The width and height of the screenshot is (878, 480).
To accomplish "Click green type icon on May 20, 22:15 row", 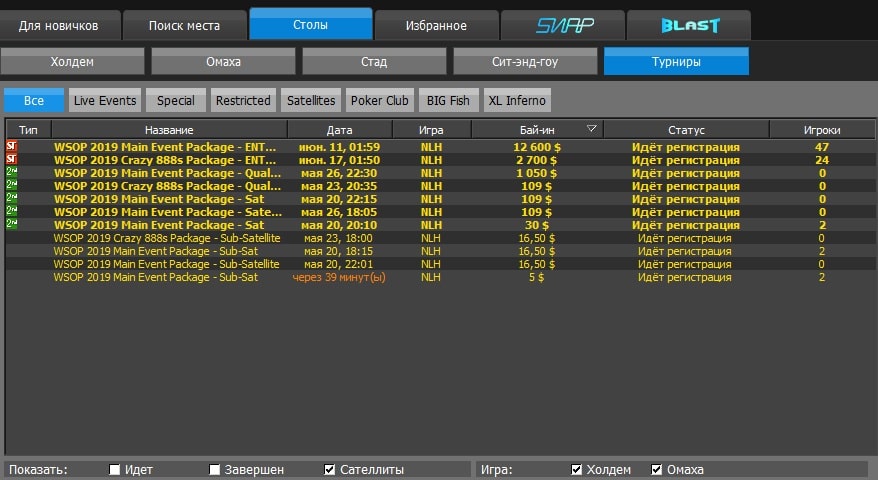I will (12, 199).
